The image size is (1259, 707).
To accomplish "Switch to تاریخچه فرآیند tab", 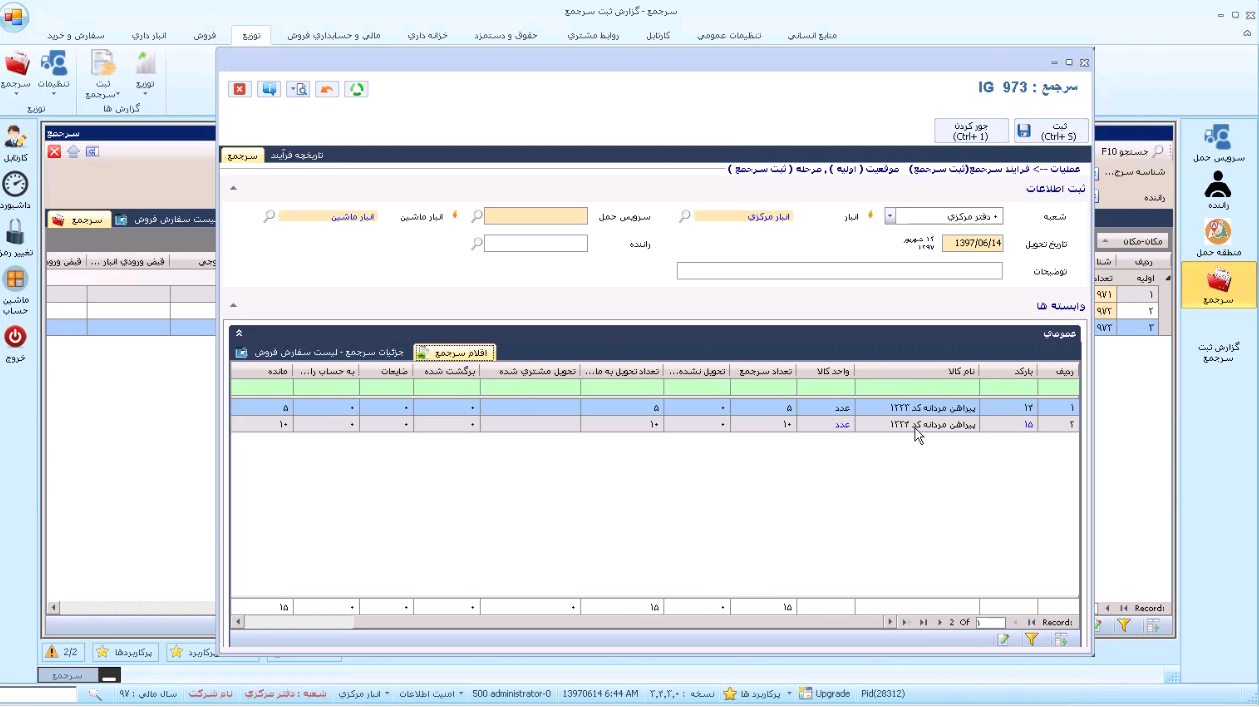I will coord(297,155).
